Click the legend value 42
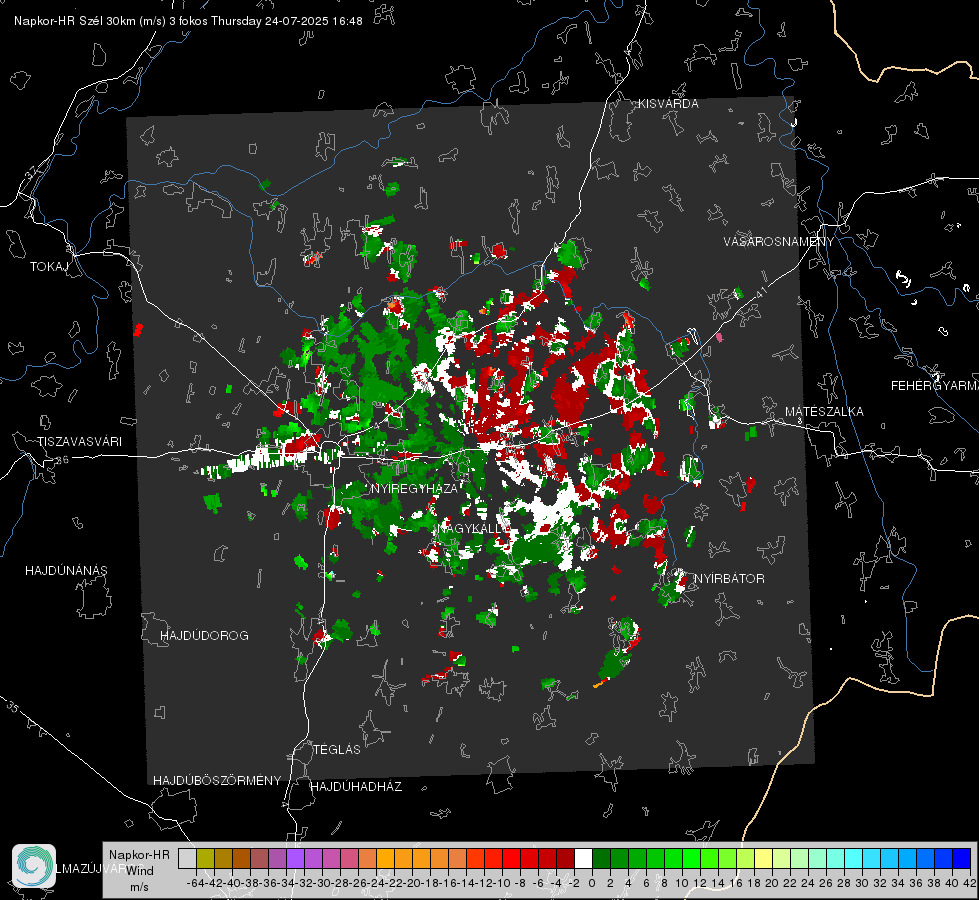 [x=969, y=883]
